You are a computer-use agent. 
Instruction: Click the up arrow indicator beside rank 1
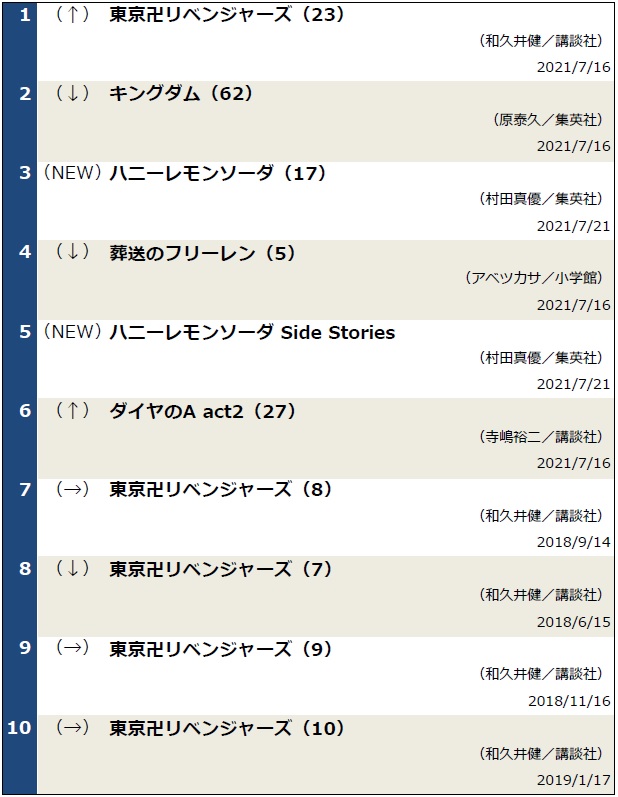coord(73,15)
